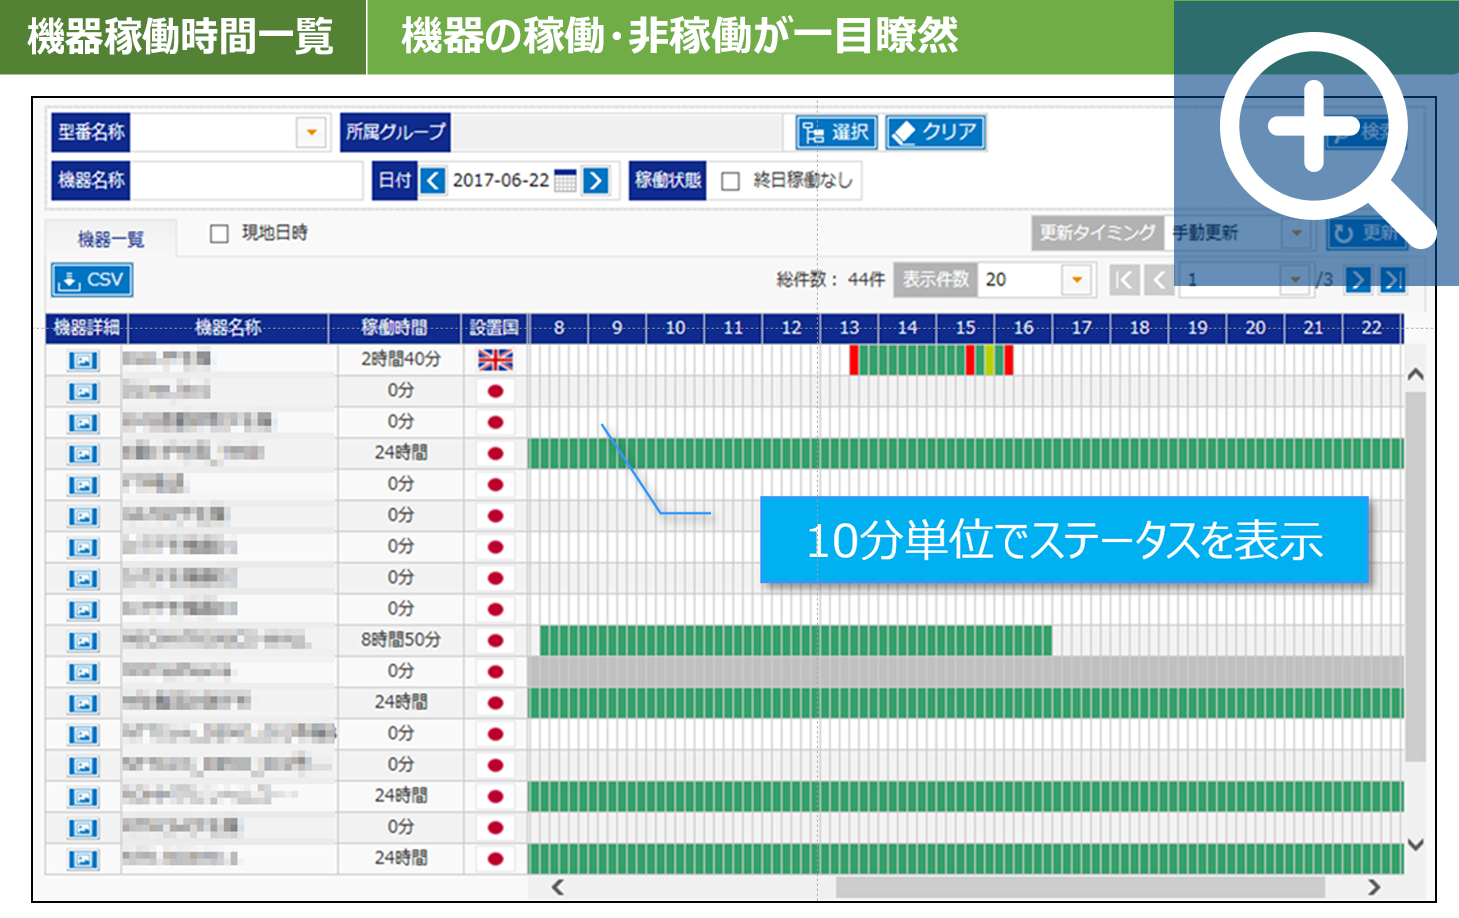
Task: Click the 2017-06-22 date field
Action: 501,181
